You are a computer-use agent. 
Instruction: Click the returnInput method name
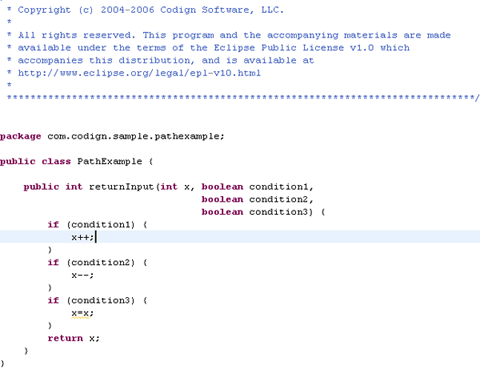coord(121,187)
